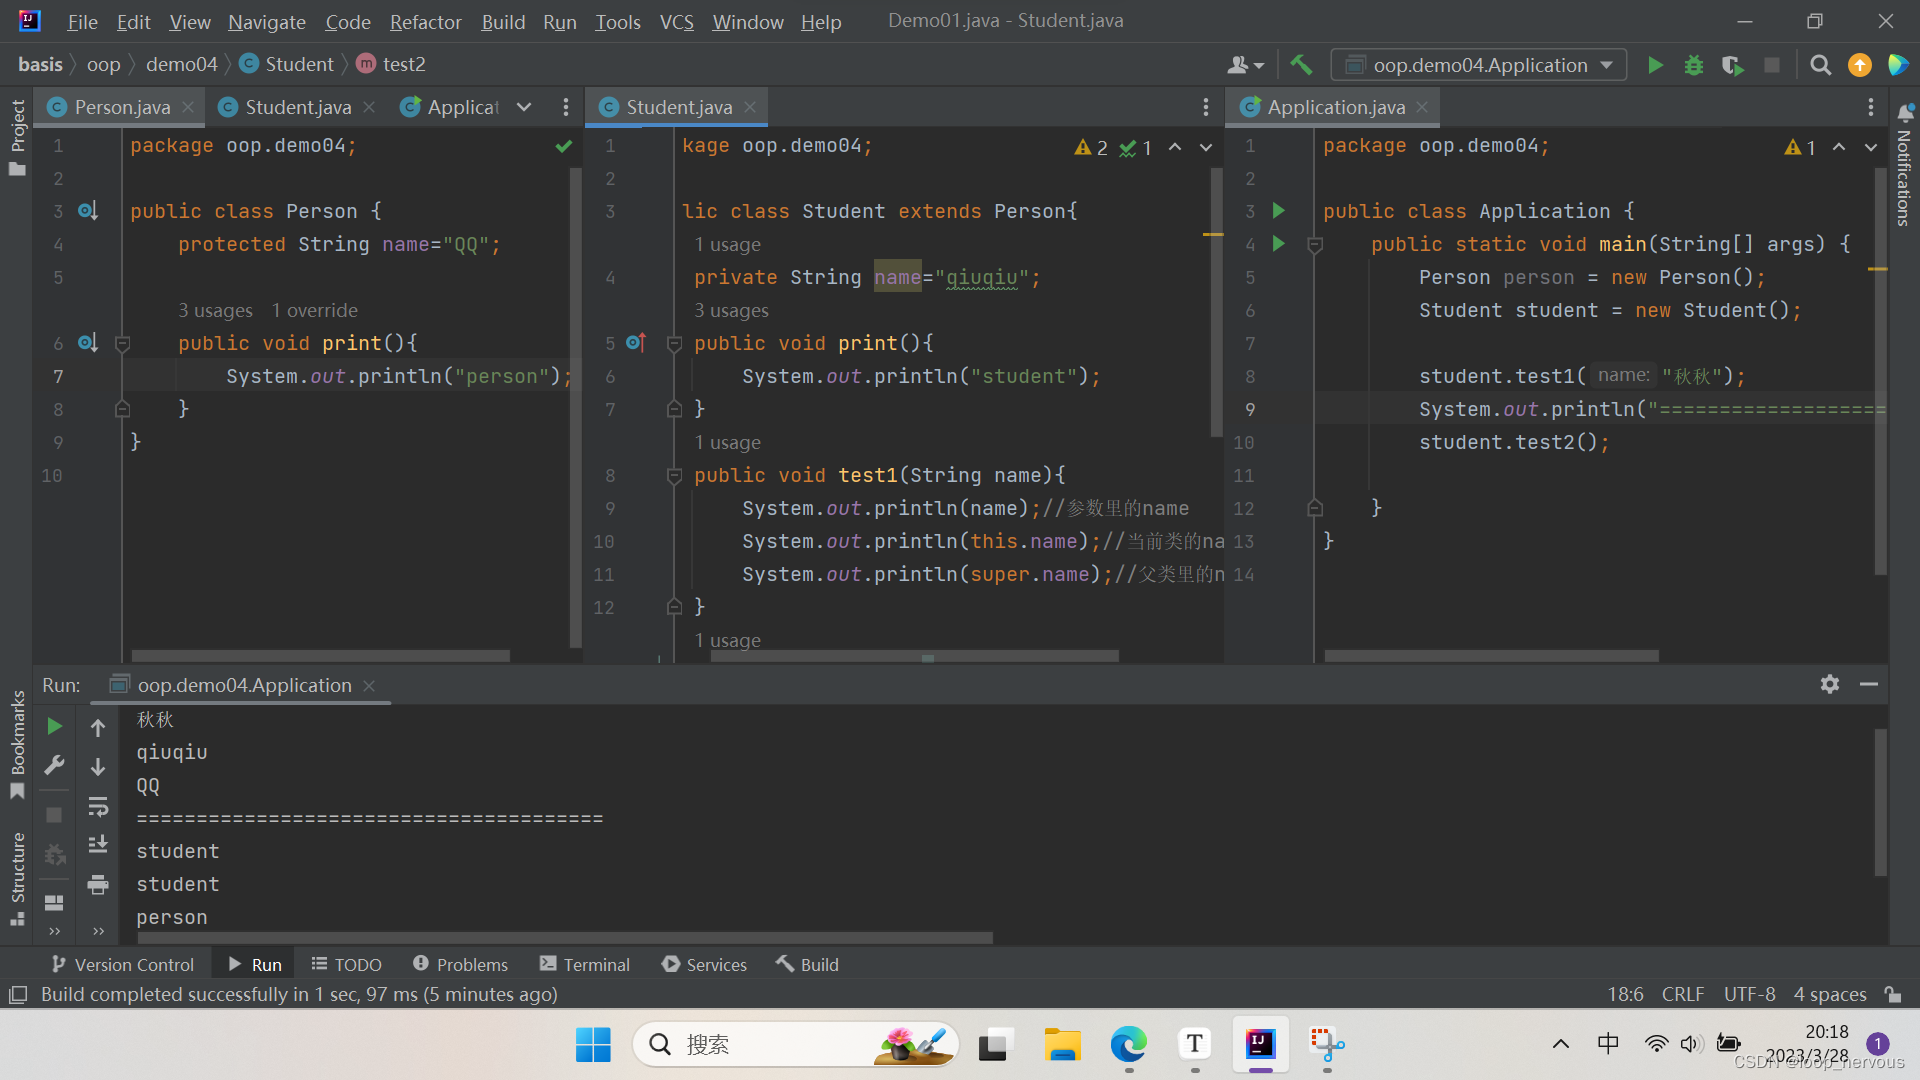The width and height of the screenshot is (1920, 1080).
Task: Click CRLF line separator in status bar
Action: (1682, 994)
